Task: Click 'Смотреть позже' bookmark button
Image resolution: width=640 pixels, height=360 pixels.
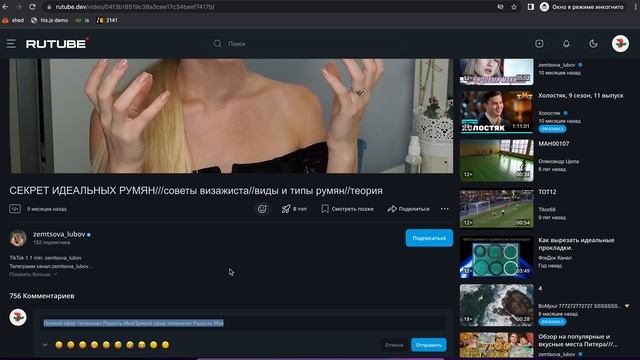Action: [x=347, y=209]
